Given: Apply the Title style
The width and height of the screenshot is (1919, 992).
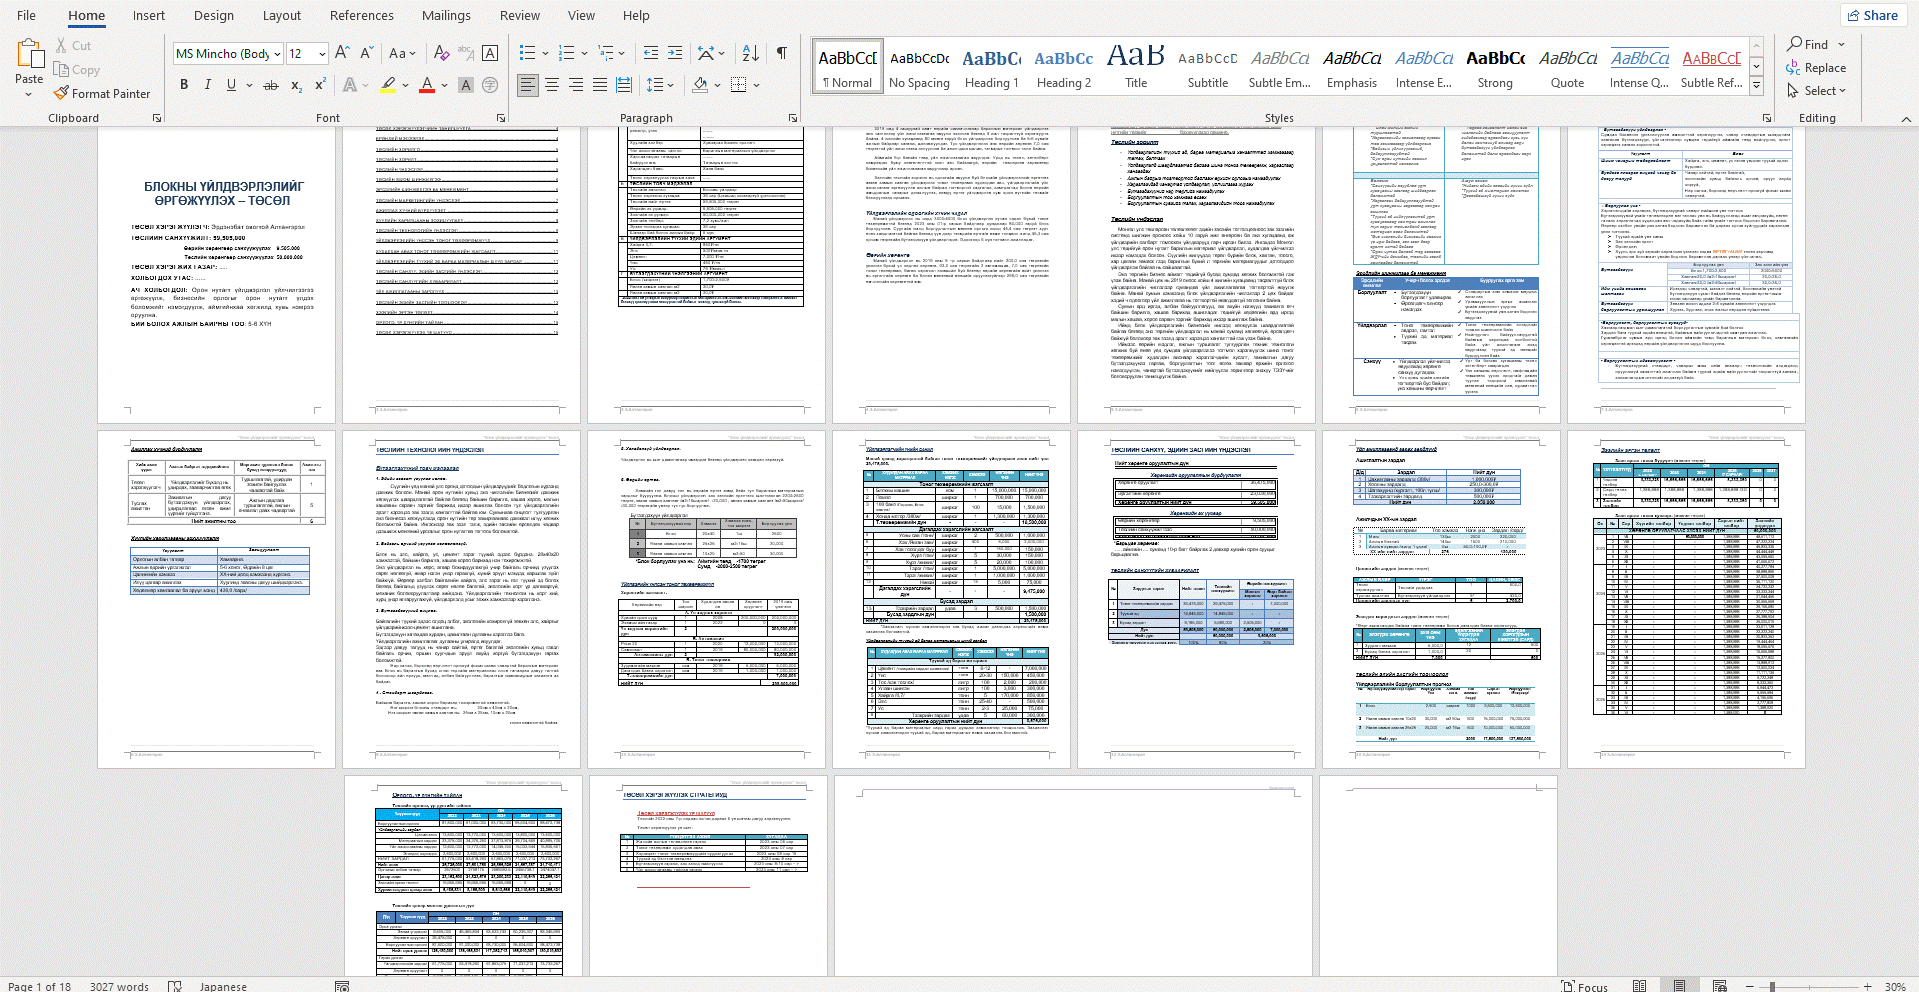Looking at the screenshot, I should pyautogui.click(x=1135, y=68).
